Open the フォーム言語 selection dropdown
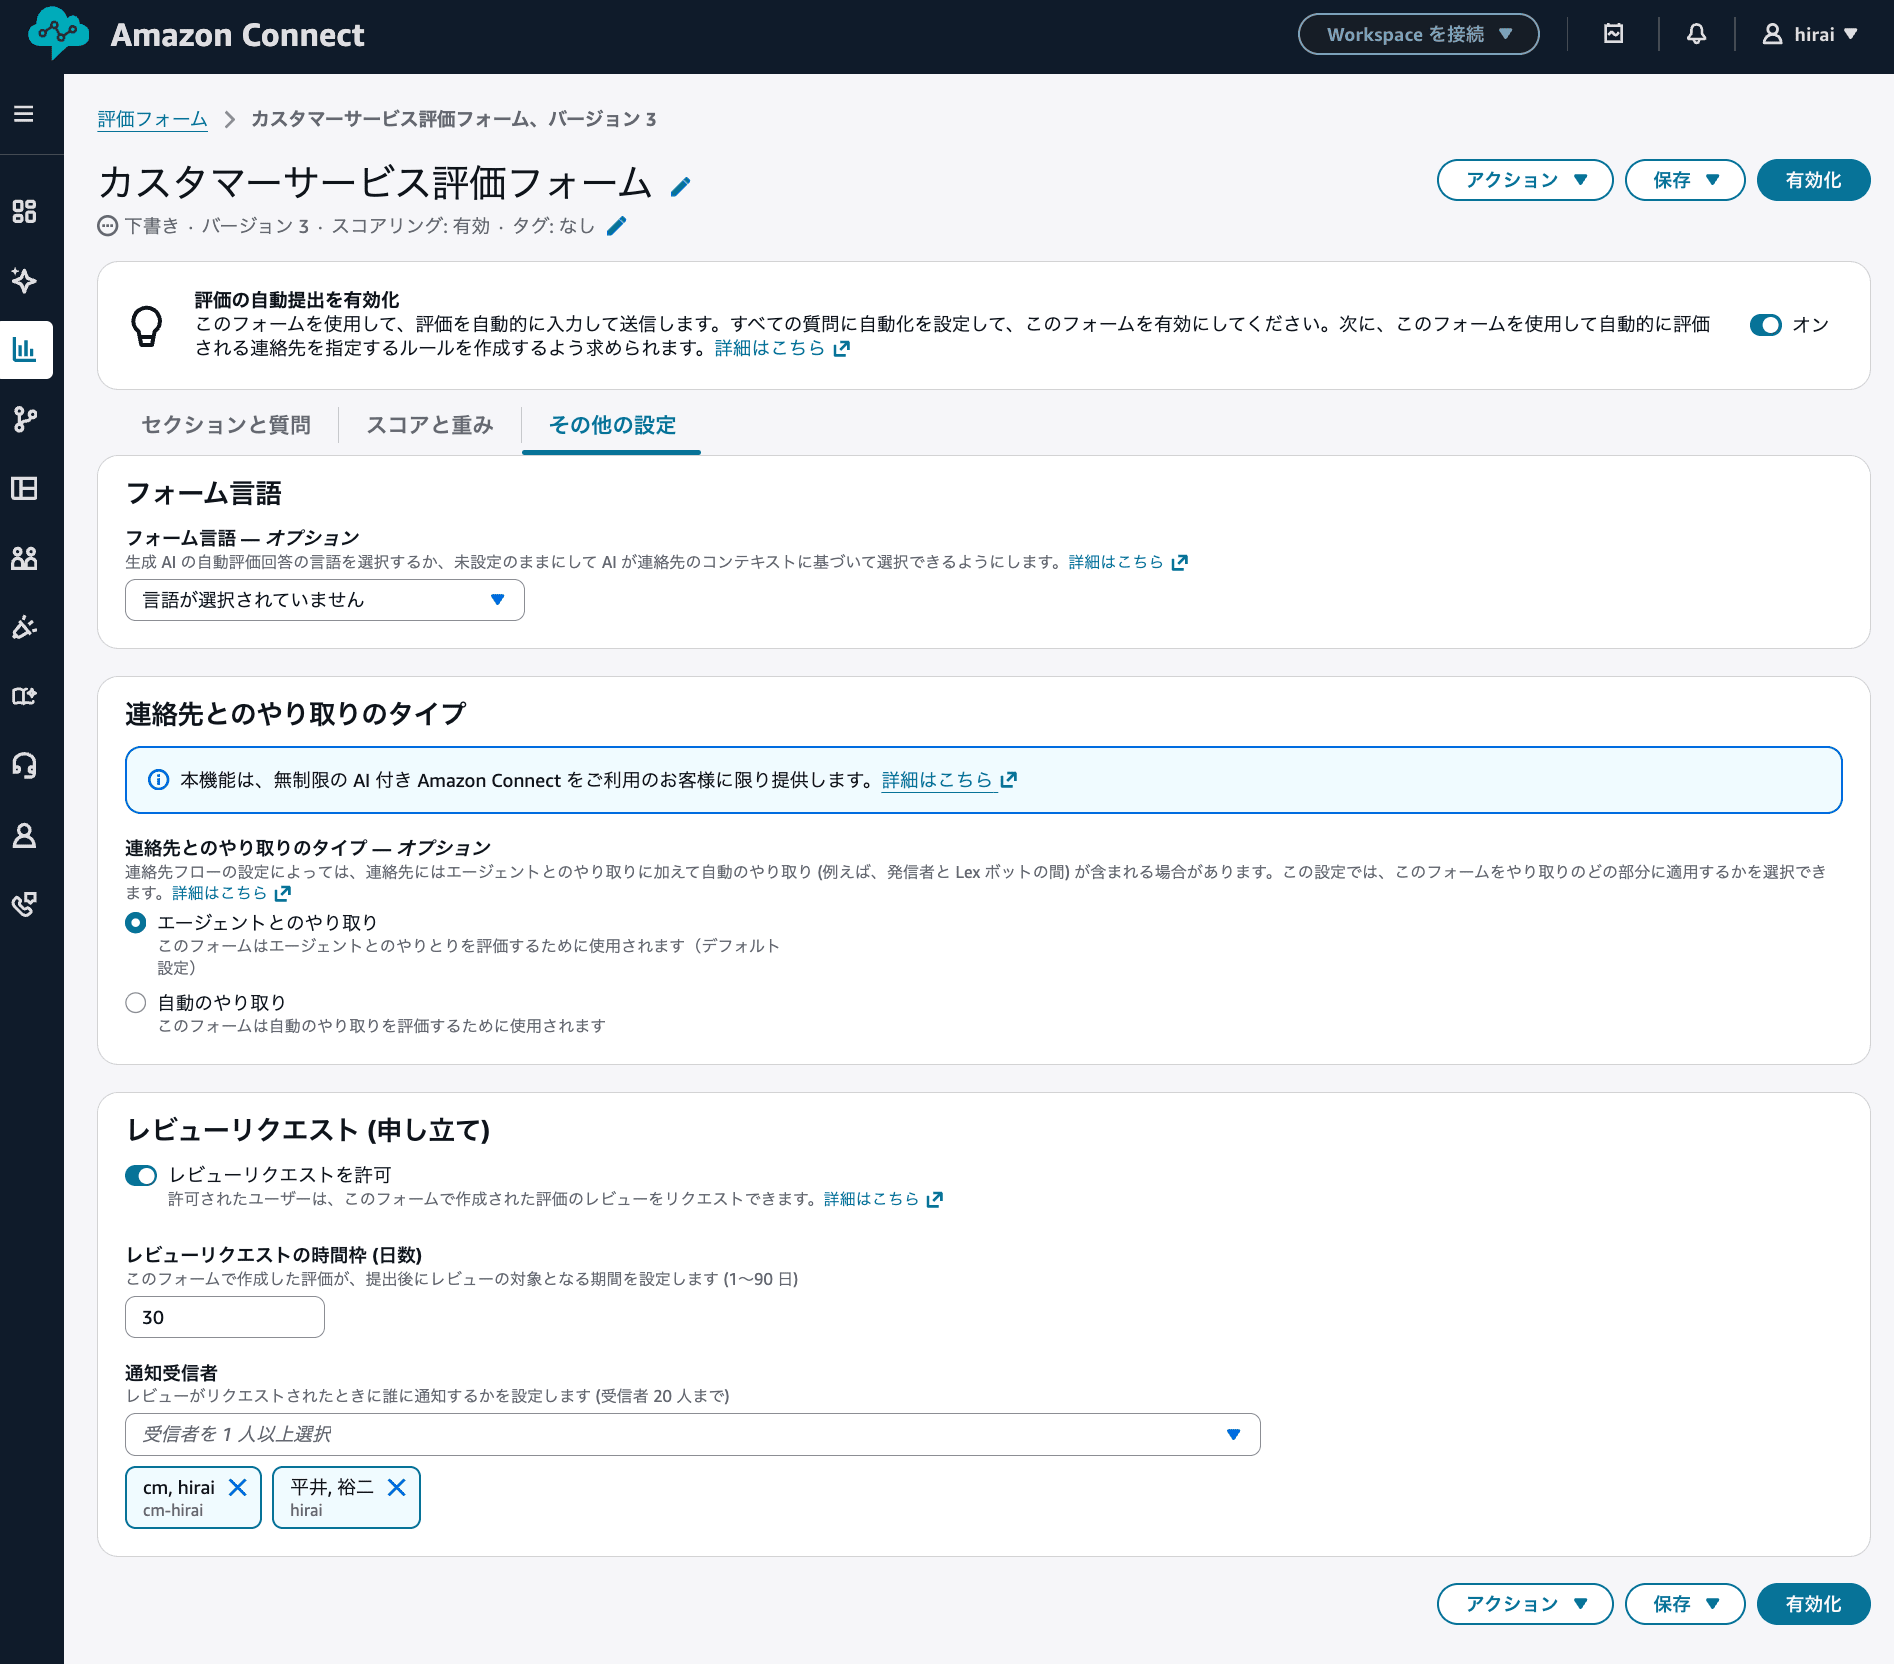Viewport: 1894px width, 1664px height. (323, 599)
